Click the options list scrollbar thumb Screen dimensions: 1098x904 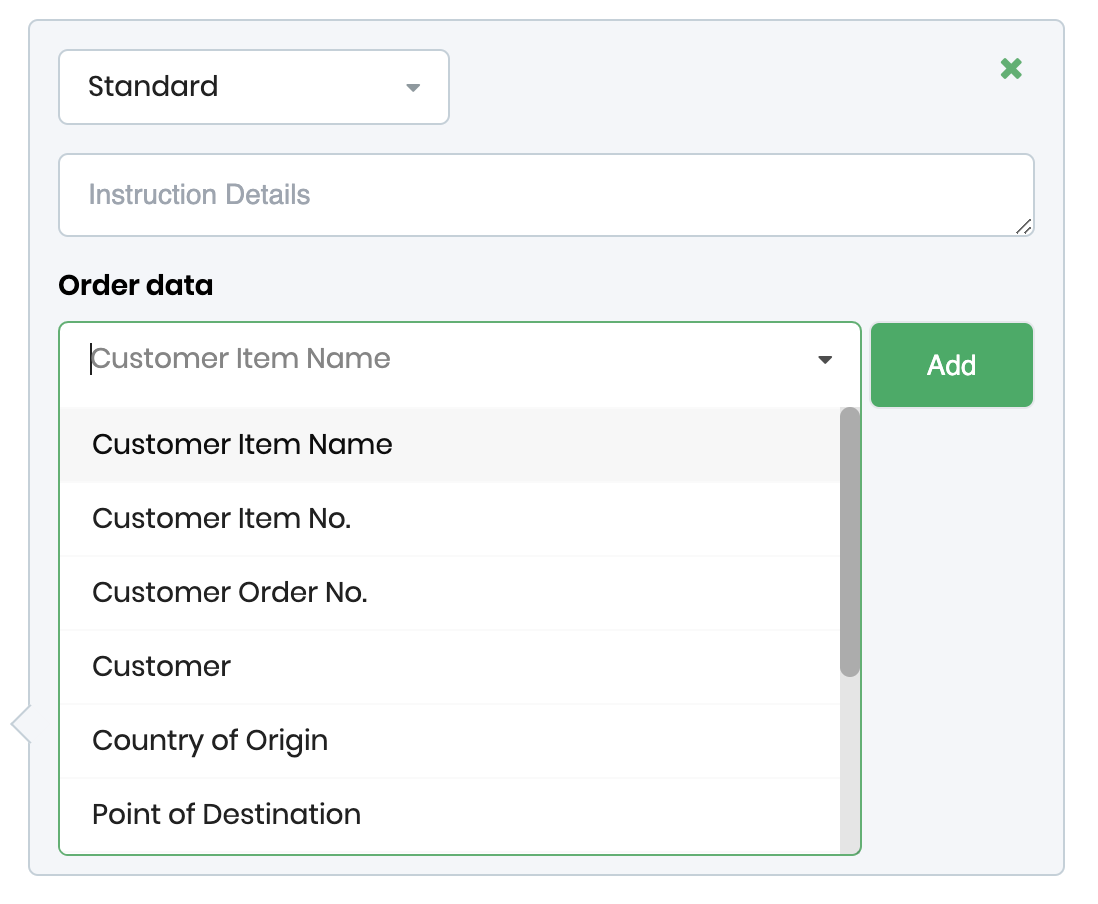click(850, 541)
